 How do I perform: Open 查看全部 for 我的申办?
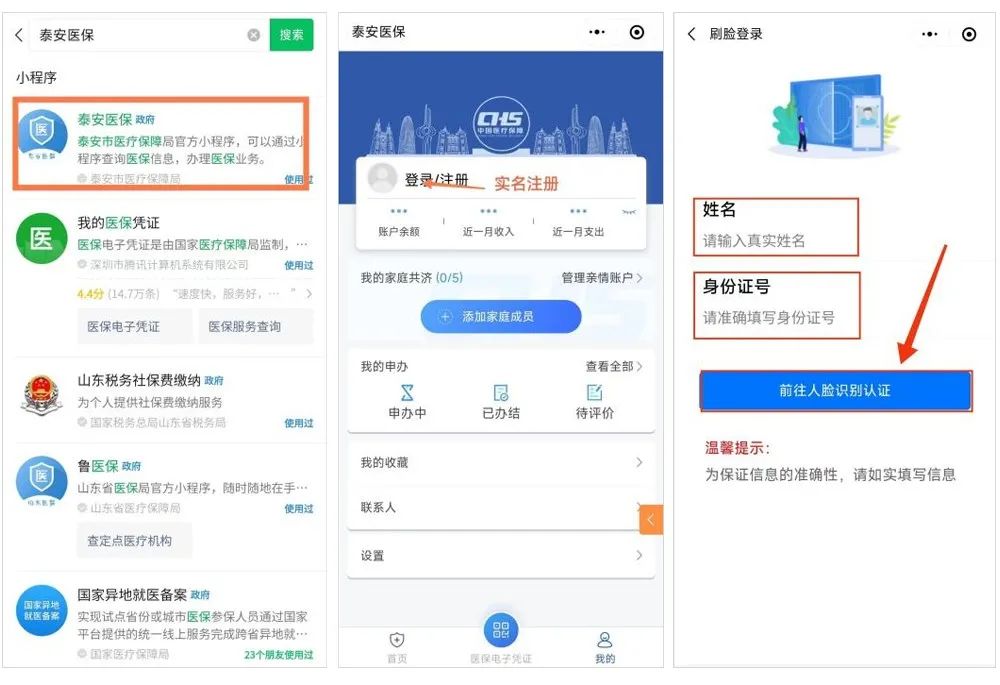pyautogui.click(x=614, y=367)
